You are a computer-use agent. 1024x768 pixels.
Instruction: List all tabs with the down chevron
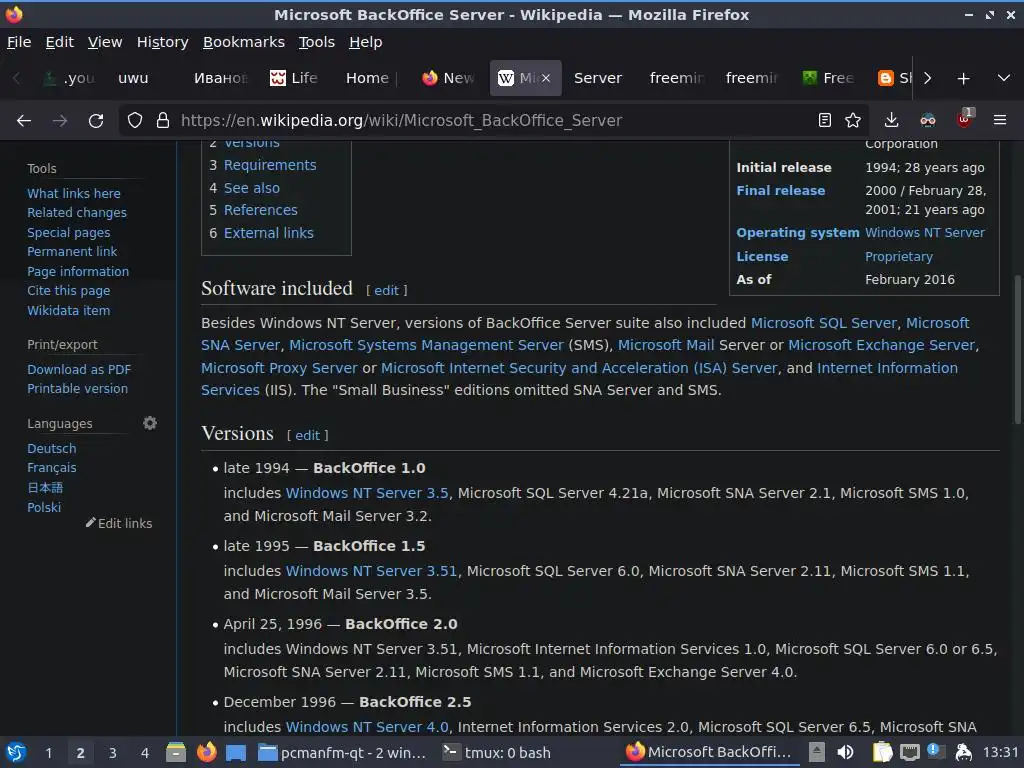pyautogui.click(x=1004, y=78)
